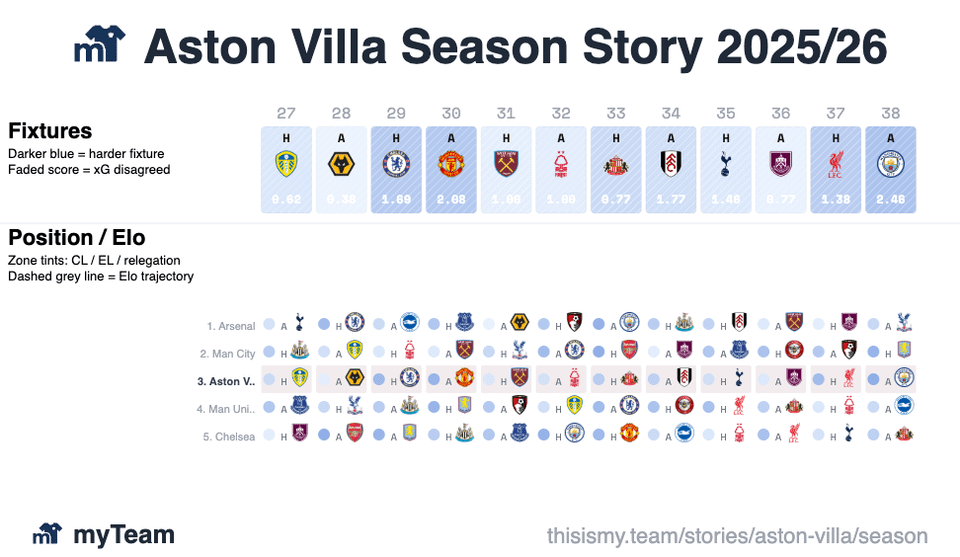Click the highlighted 3. Aston V.. row label

(226, 381)
